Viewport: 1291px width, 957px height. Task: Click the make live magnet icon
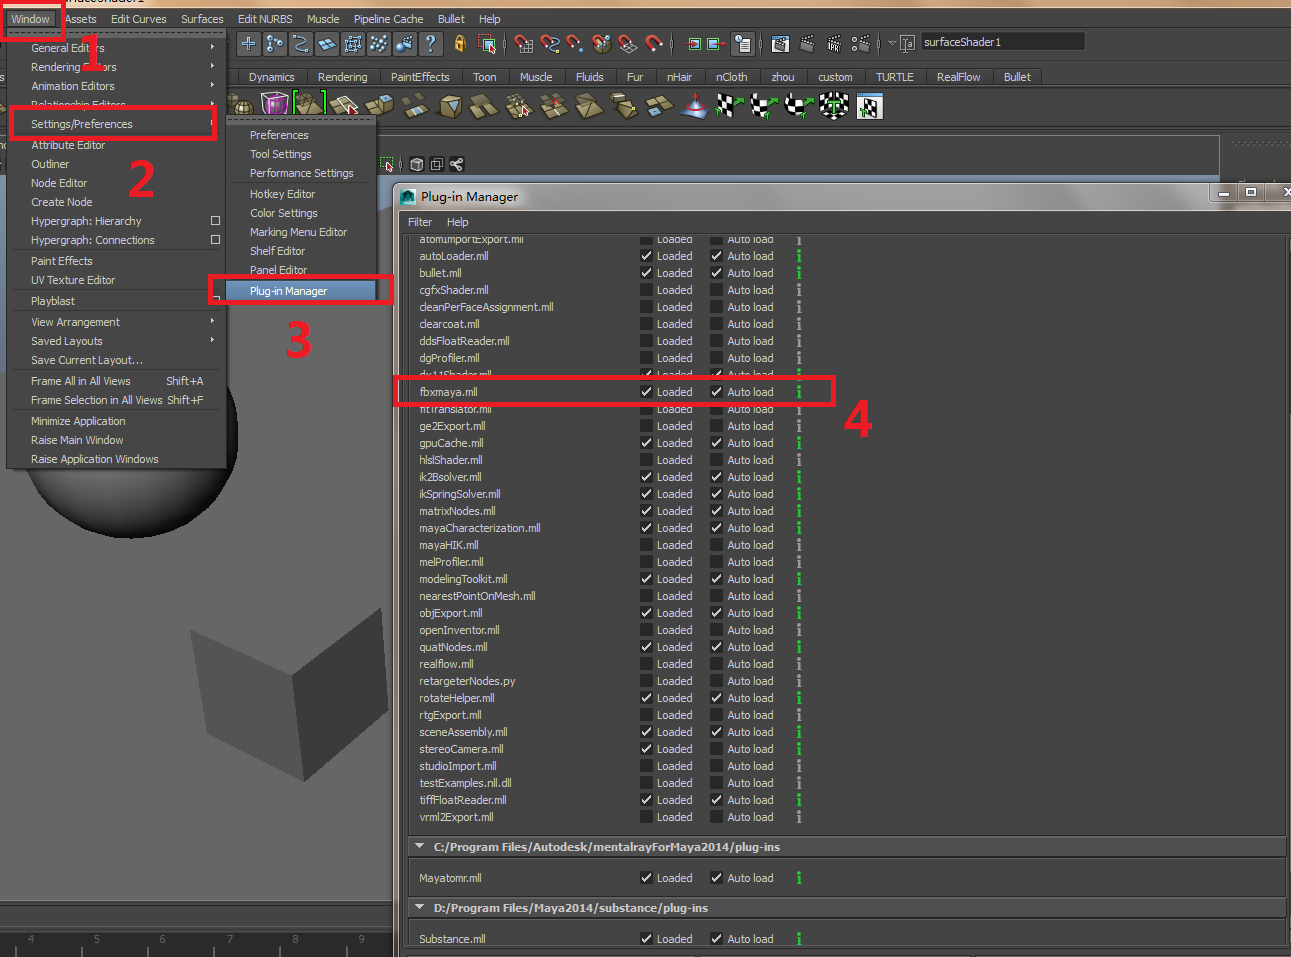tap(653, 43)
